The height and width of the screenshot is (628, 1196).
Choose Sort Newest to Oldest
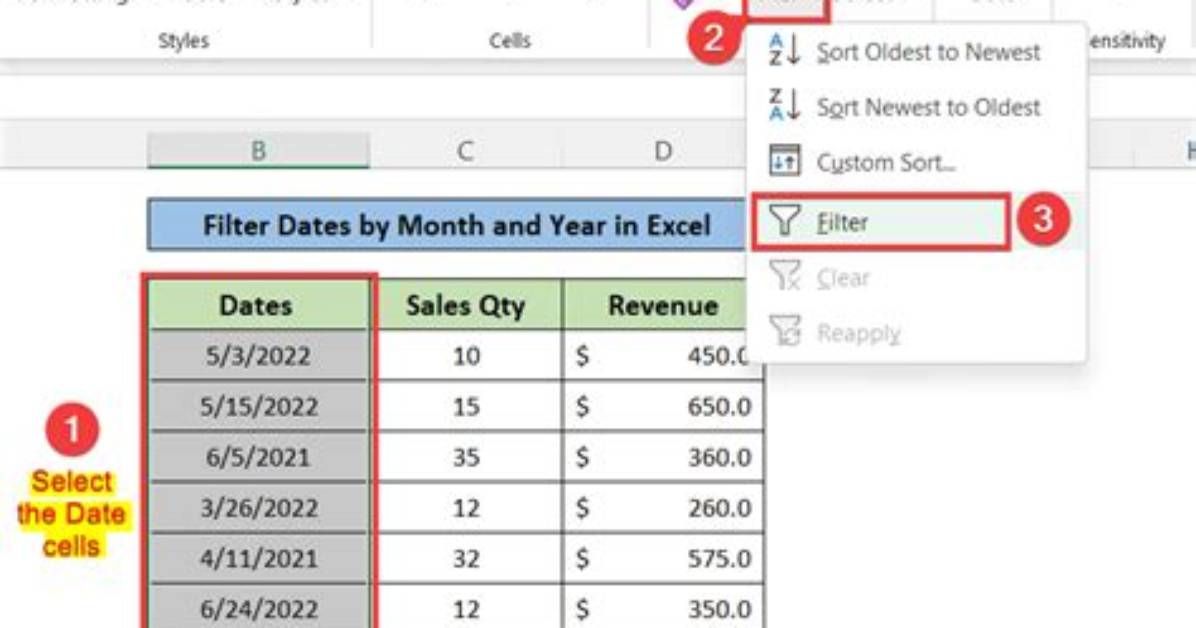(915, 107)
